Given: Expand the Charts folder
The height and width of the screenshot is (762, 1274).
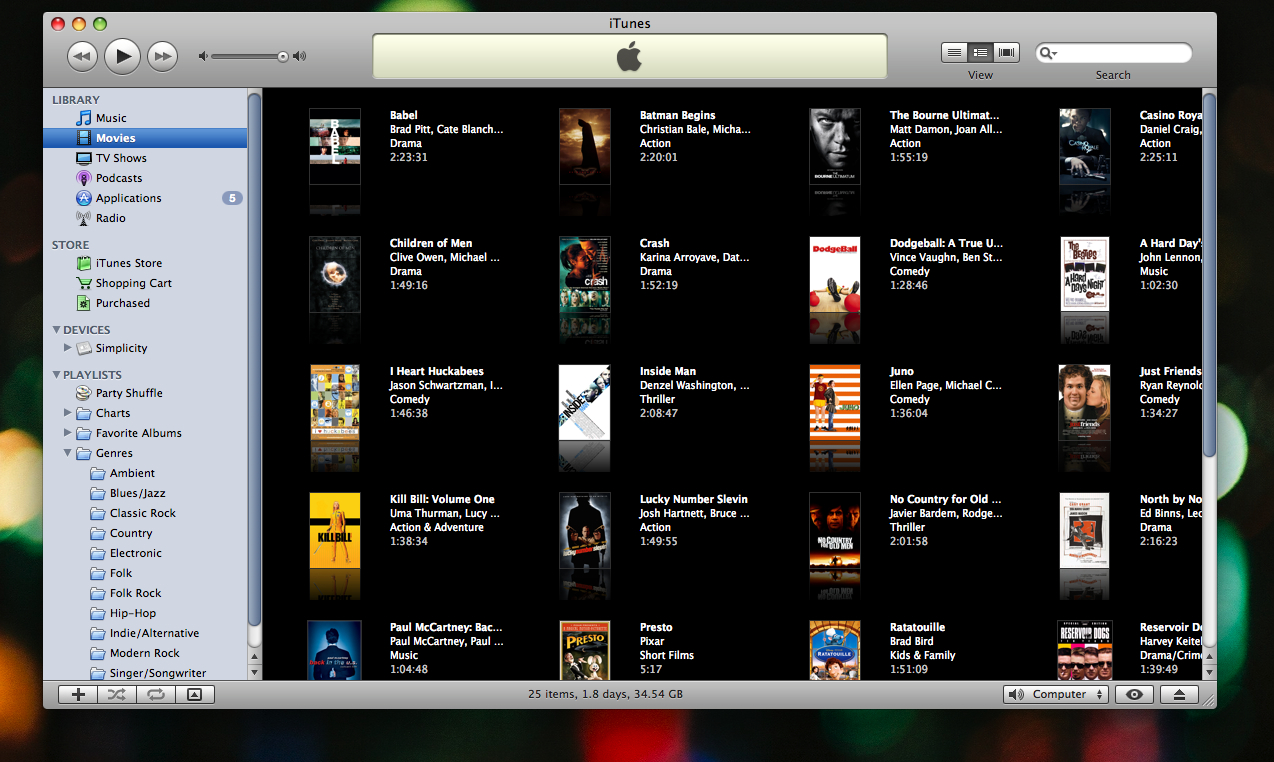Looking at the screenshot, I should [68, 413].
